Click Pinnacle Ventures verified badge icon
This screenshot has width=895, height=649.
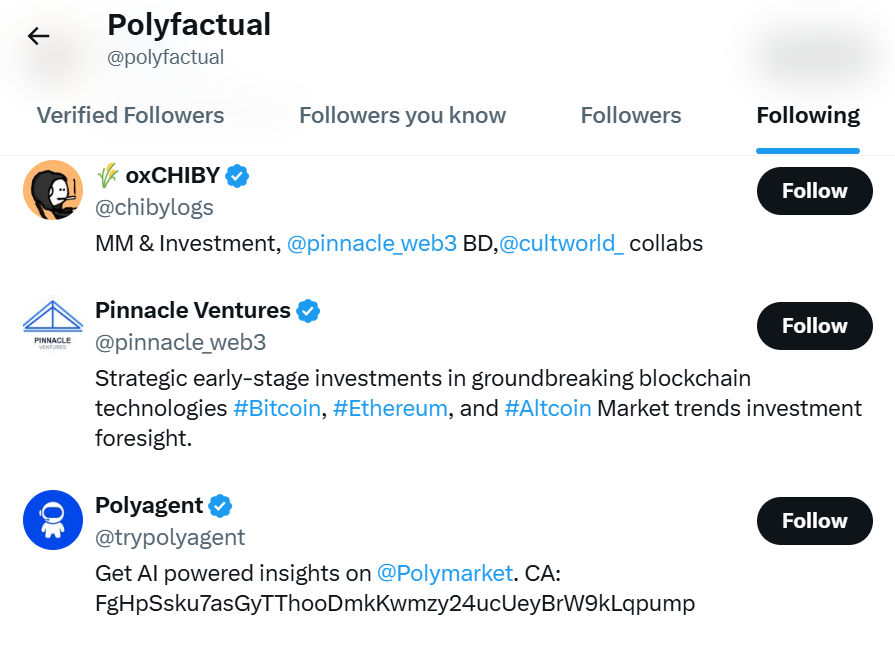point(308,311)
